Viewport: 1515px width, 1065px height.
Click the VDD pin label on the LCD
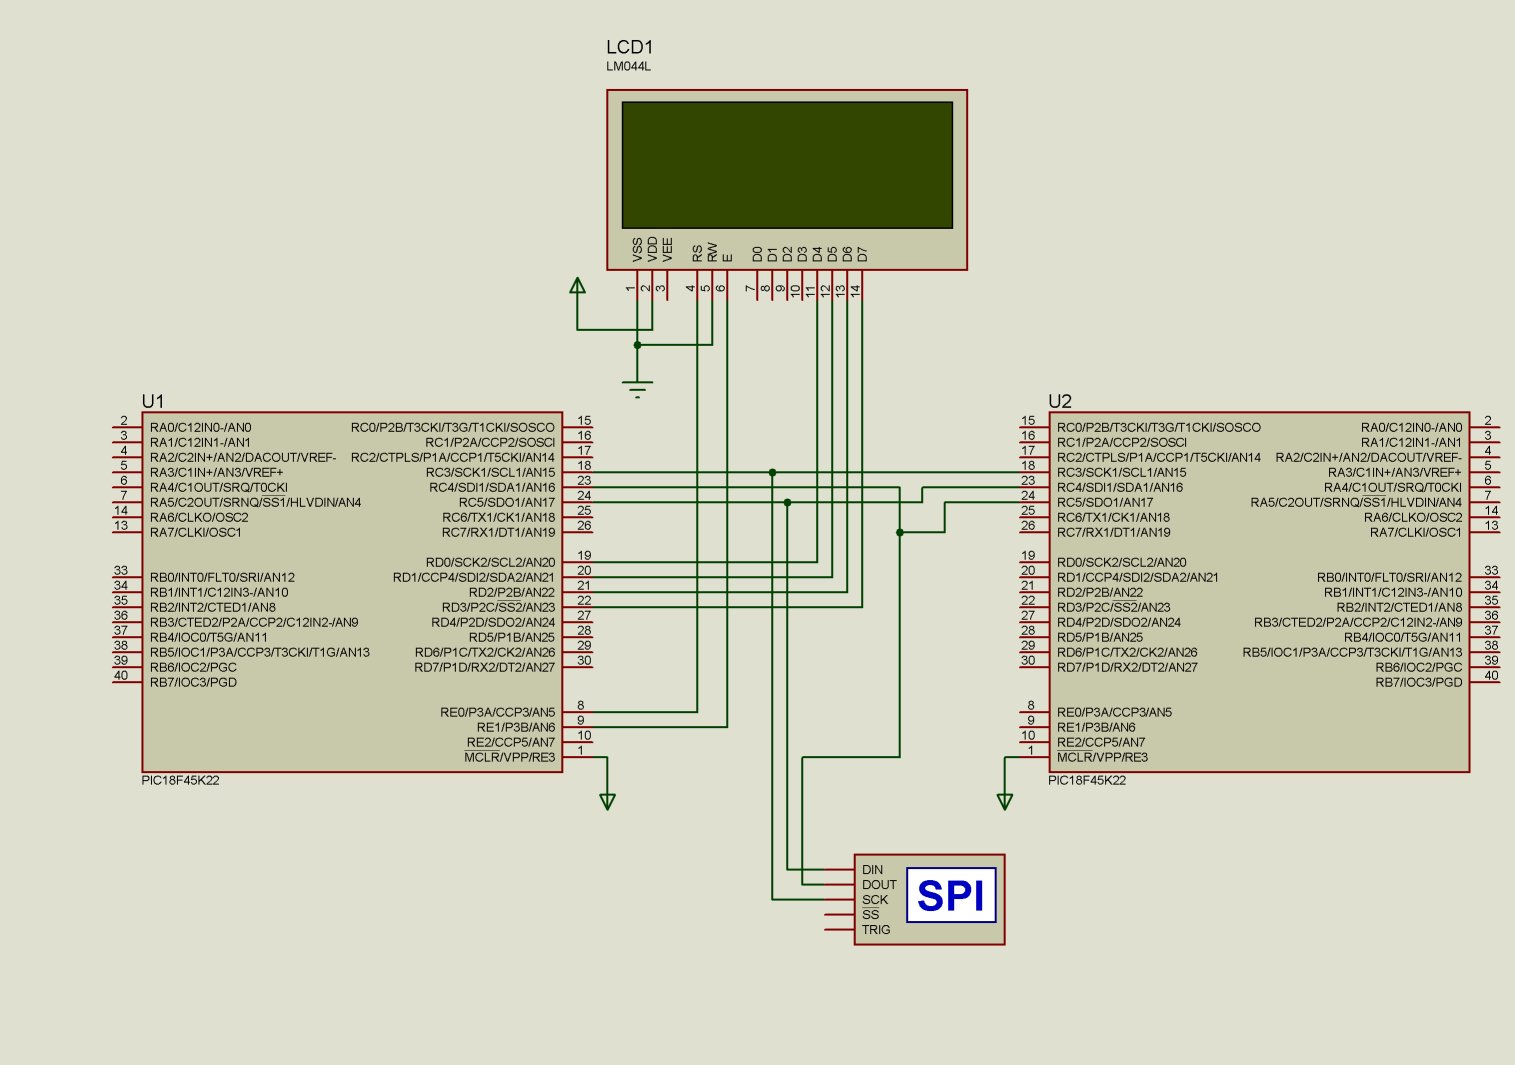[653, 250]
